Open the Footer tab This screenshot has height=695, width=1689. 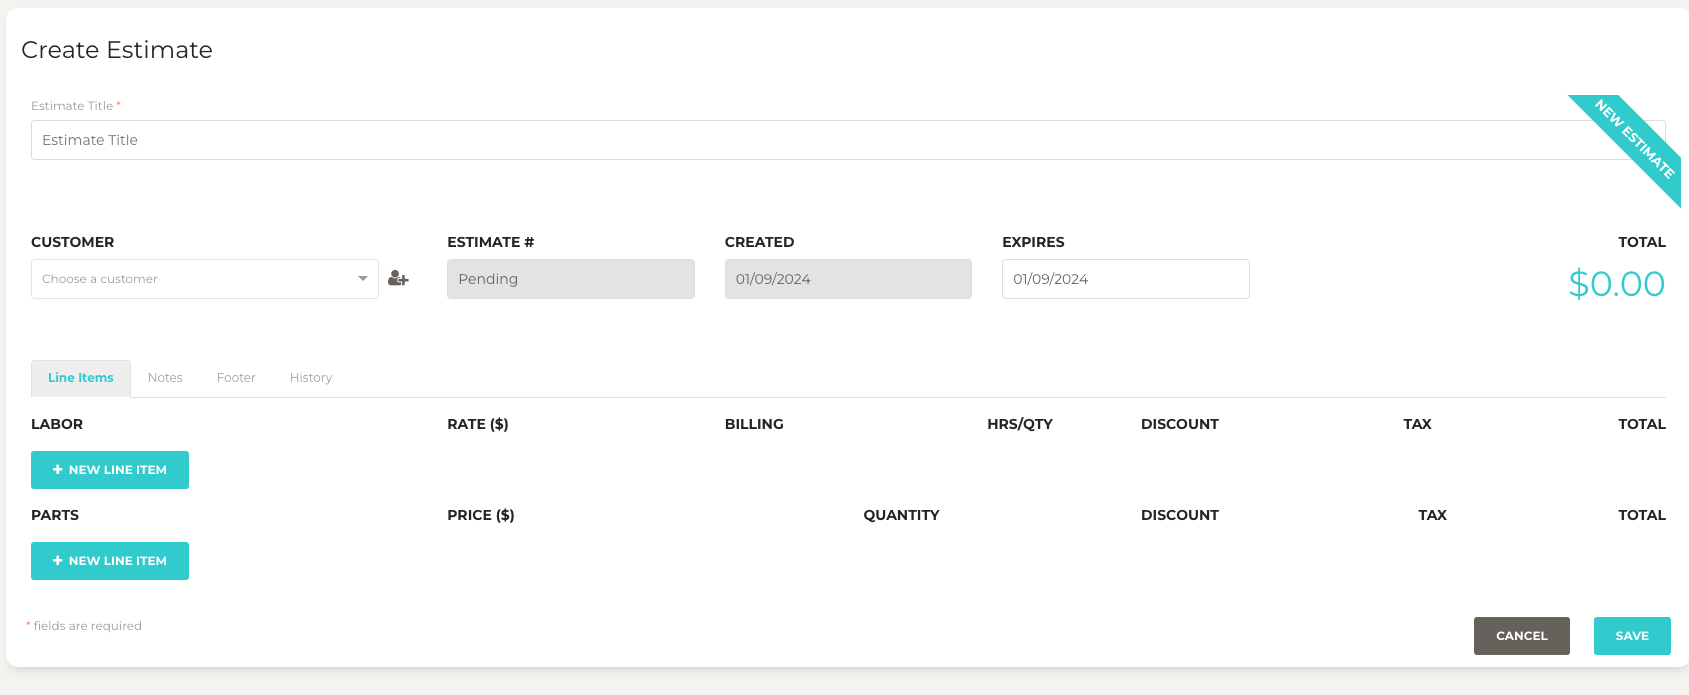click(x=236, y=378)
